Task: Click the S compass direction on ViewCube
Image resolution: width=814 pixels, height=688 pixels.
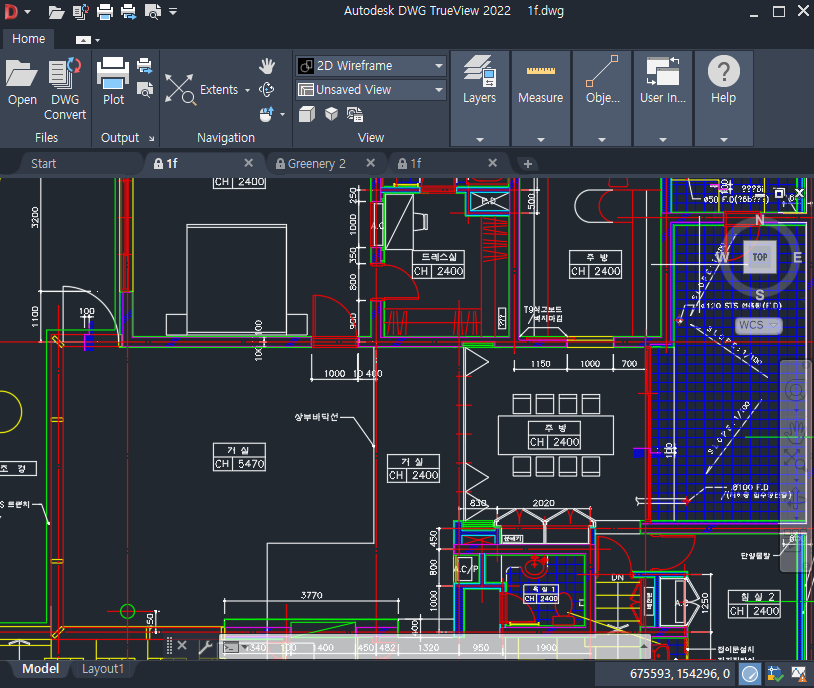Action: (760, 295)
